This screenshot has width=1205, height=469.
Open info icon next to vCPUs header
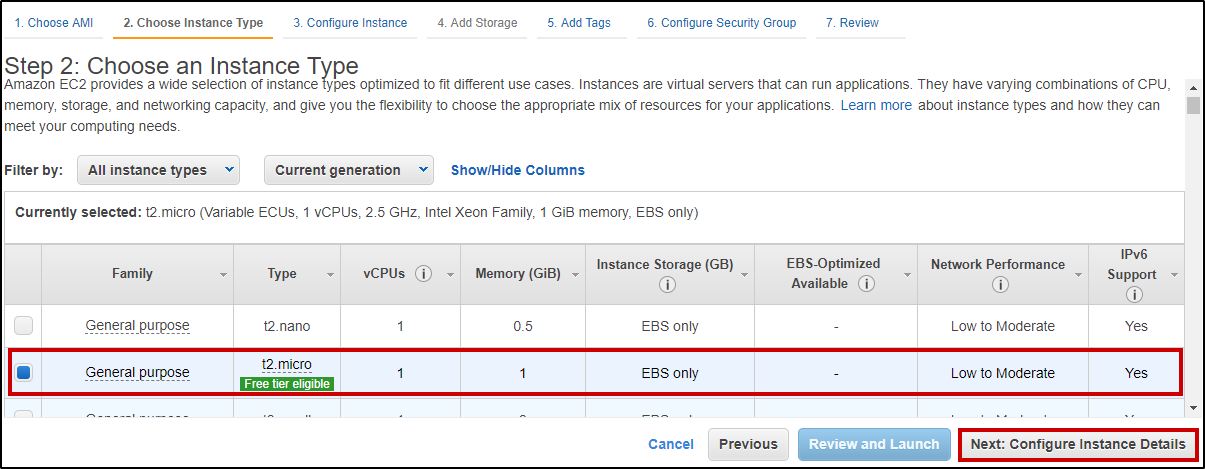point(423,274)
